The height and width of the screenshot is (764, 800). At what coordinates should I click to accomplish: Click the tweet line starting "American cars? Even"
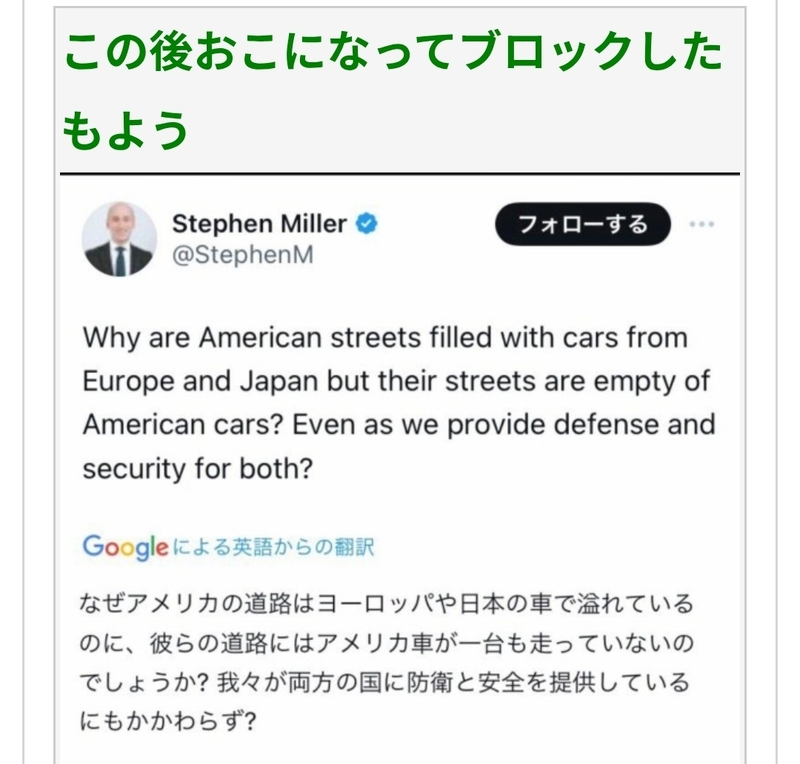pos(398,424)
